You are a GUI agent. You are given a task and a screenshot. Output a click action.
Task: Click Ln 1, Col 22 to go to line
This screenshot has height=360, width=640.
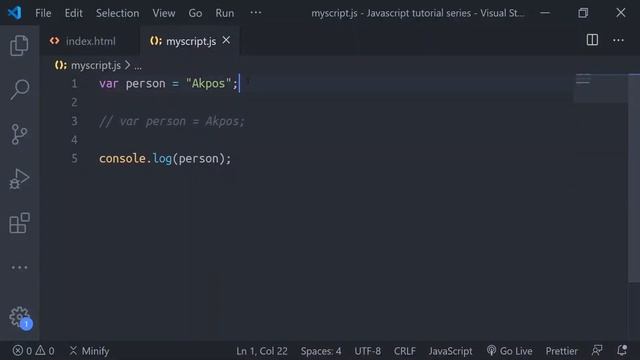point(262,351)
